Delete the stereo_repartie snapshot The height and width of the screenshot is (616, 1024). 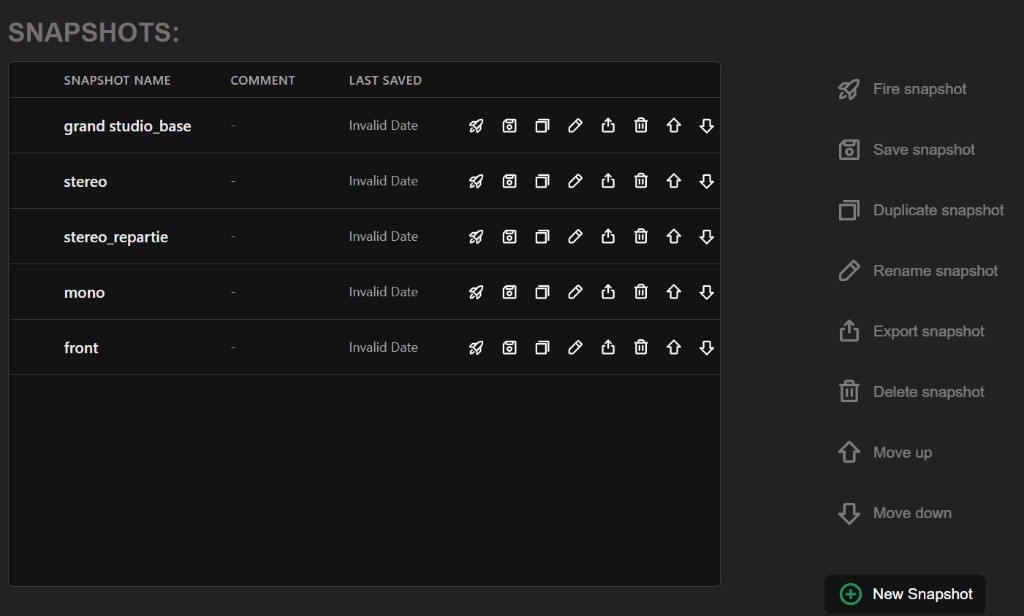(641, 236)
